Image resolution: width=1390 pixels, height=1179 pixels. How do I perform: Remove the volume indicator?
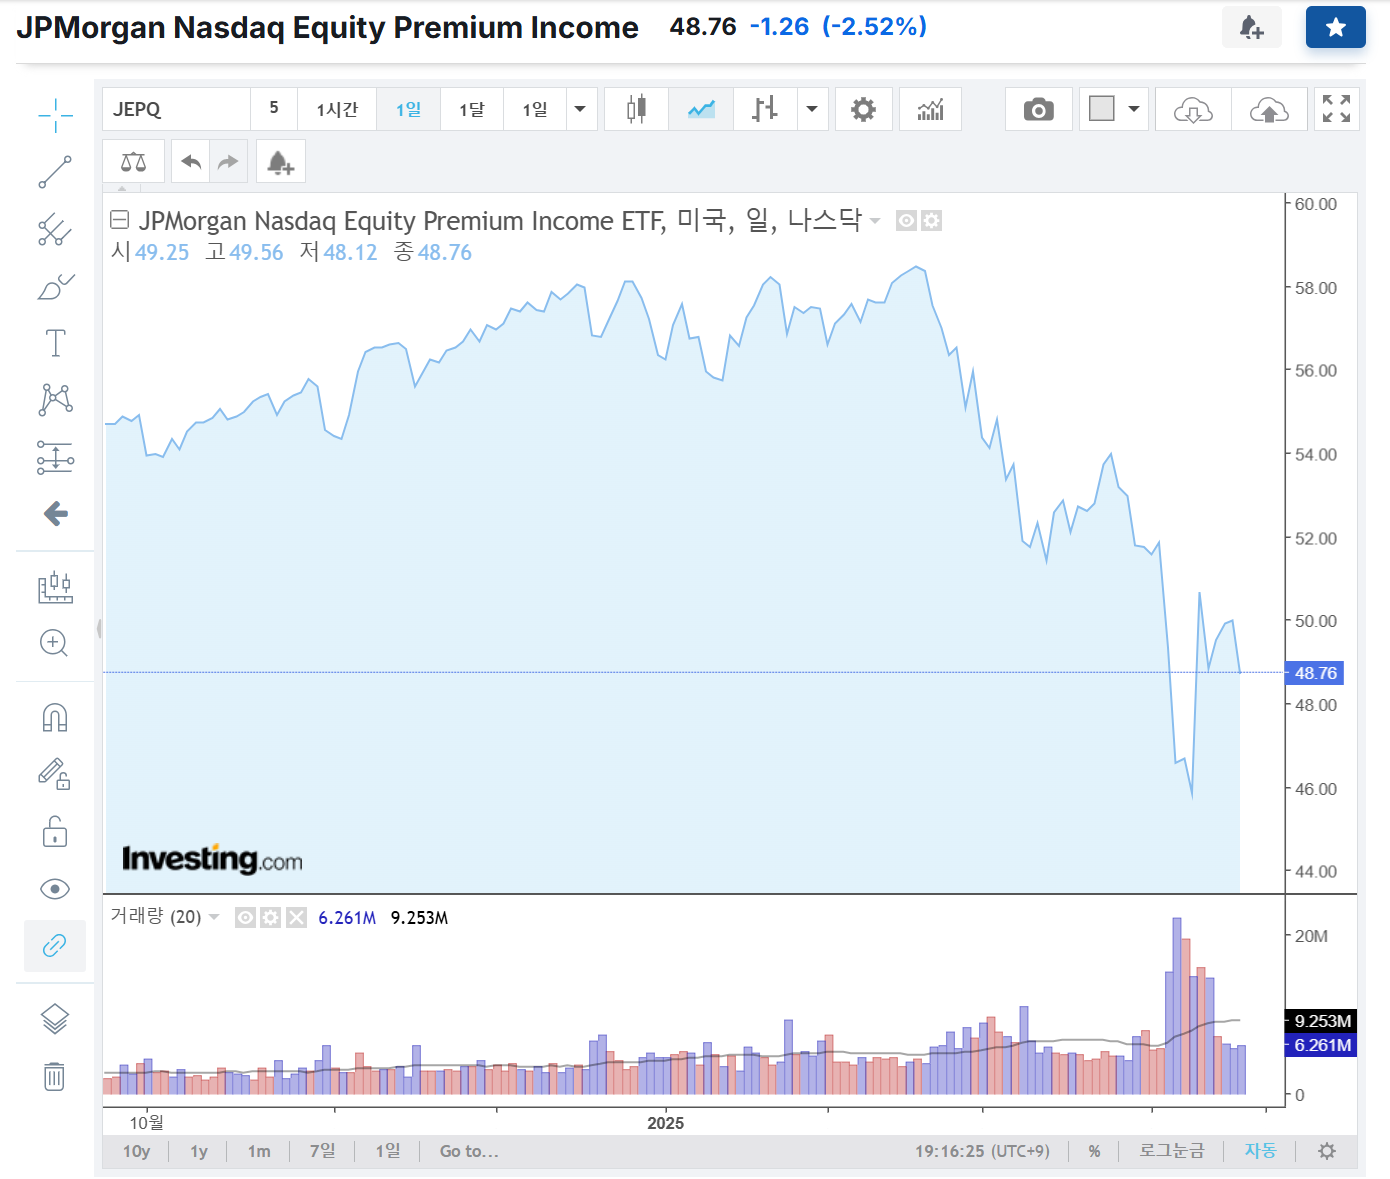point(296,917)
